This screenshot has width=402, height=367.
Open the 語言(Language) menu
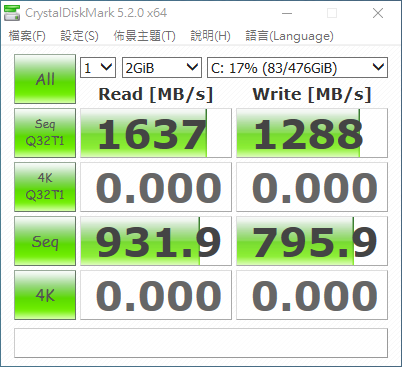289,36
